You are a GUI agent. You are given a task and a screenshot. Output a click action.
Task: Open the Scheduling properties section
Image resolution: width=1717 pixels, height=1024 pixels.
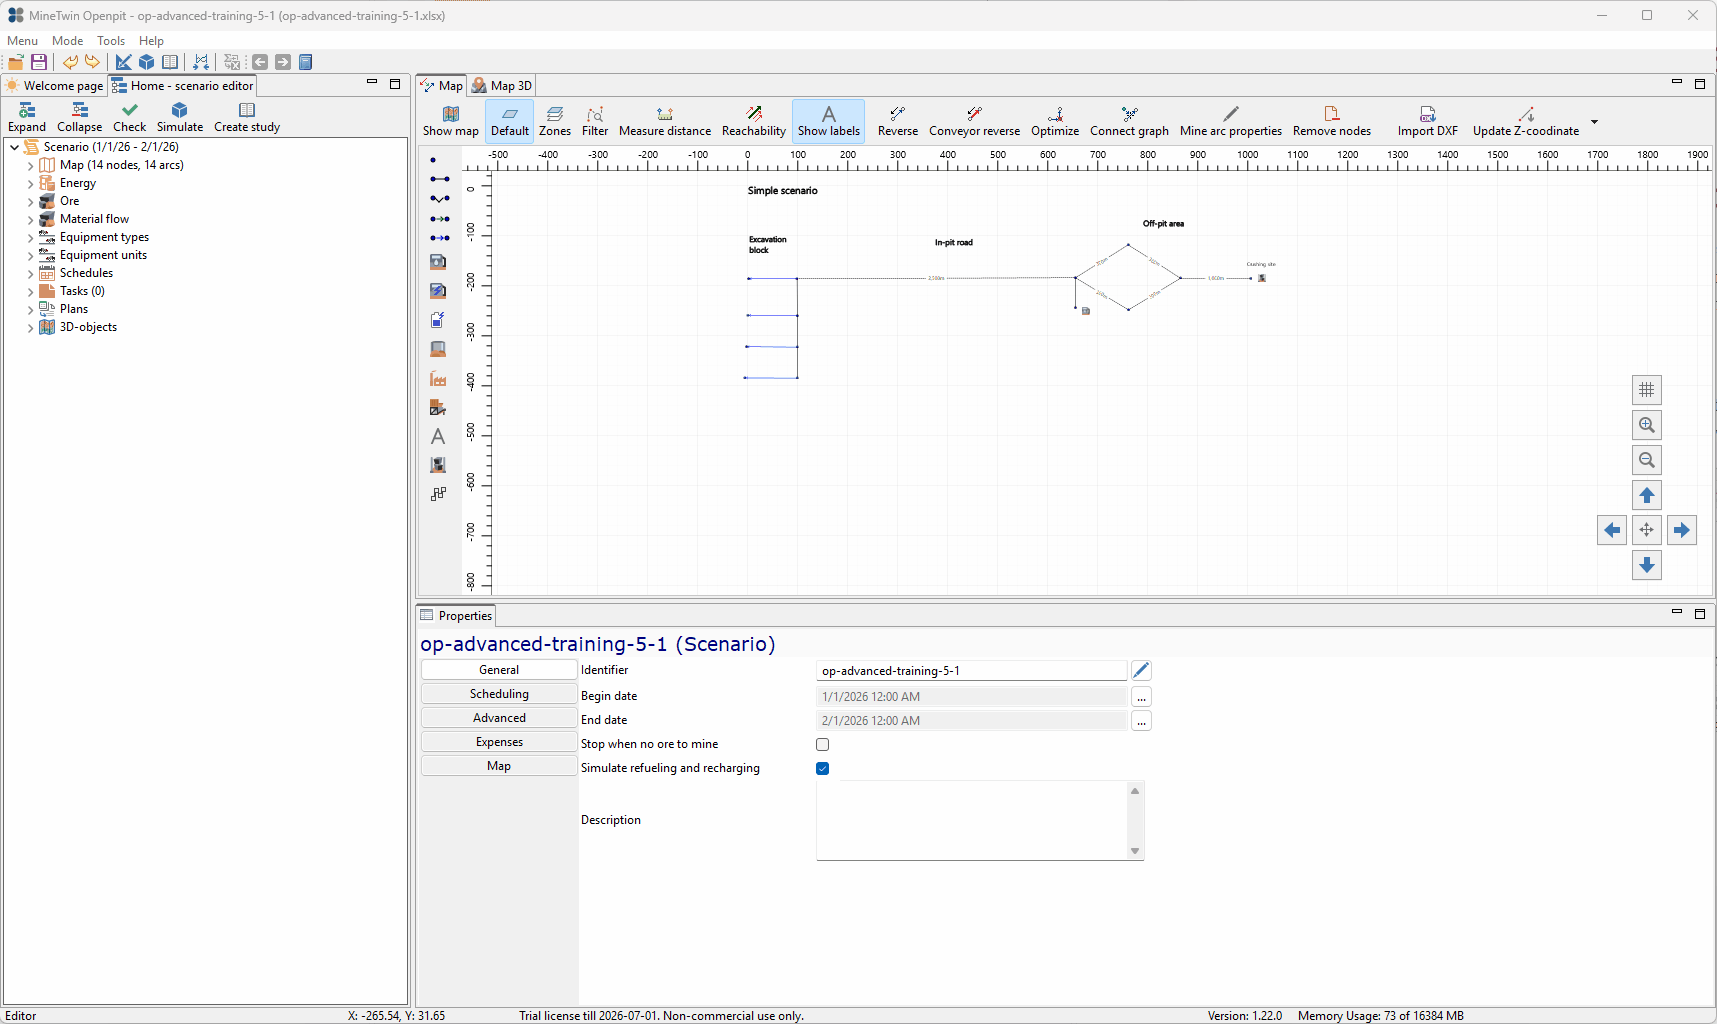[499, 694]
